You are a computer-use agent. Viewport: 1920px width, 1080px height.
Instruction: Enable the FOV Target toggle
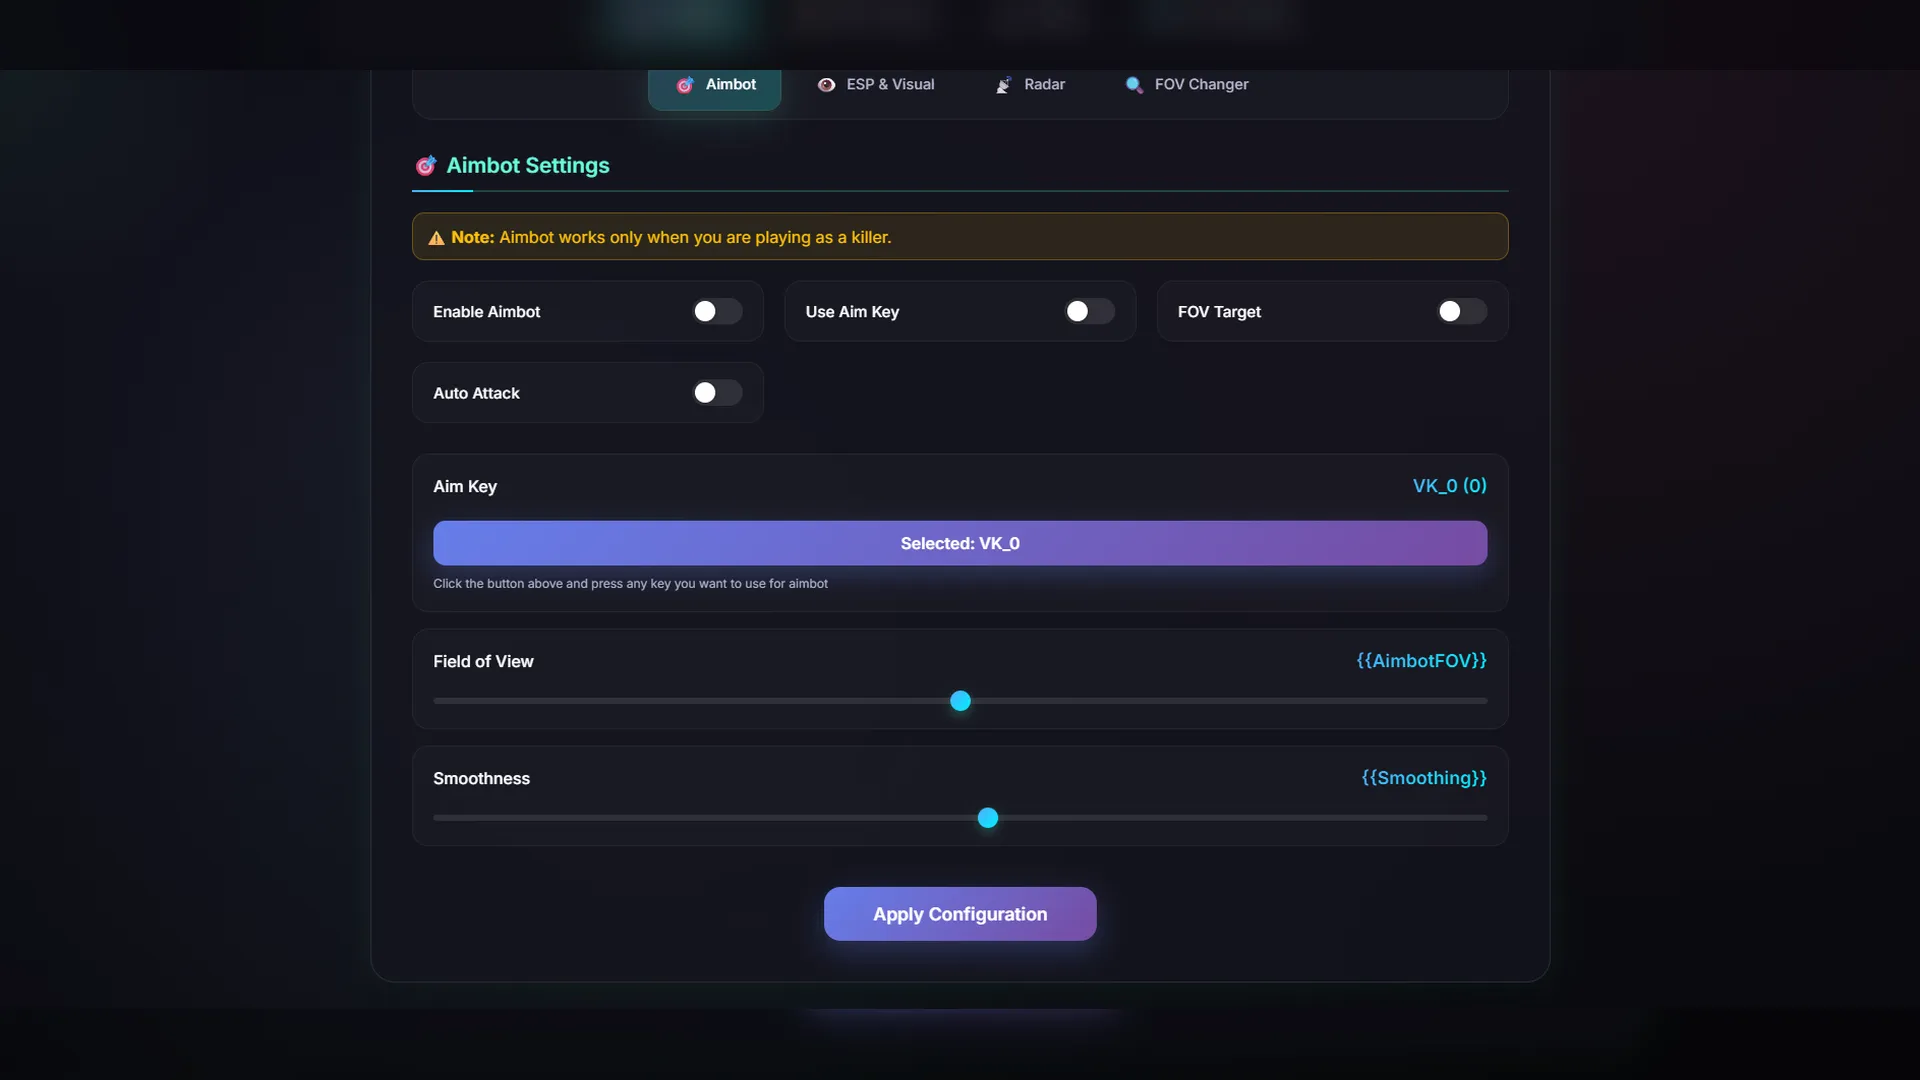1461,312
